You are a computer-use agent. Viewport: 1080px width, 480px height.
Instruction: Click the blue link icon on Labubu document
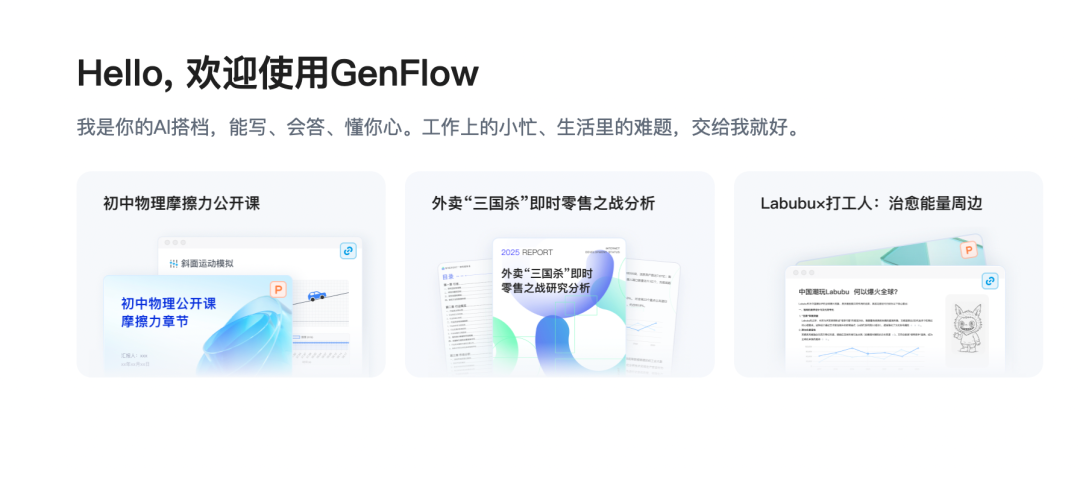(x=990, y=280)
